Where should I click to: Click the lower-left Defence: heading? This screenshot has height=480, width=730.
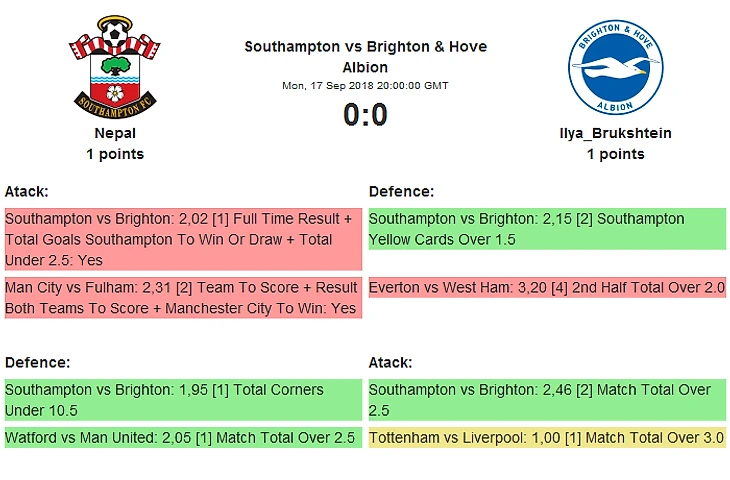coord(37,362)
